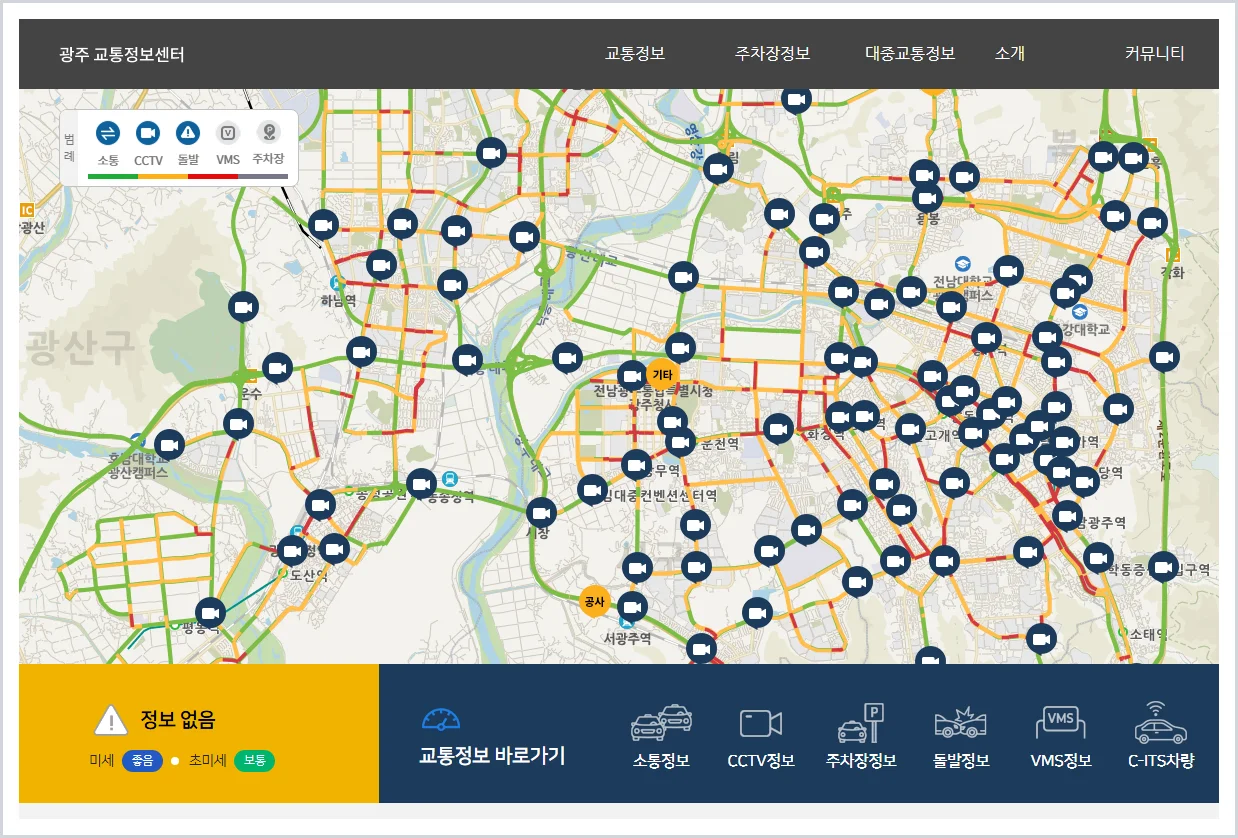Screen dimensions: 1238x838
Task: Click CCTV marker beside 호남대학교 광산캠퍼스 label
Action: pyautogui.click(x=169, y=444)
